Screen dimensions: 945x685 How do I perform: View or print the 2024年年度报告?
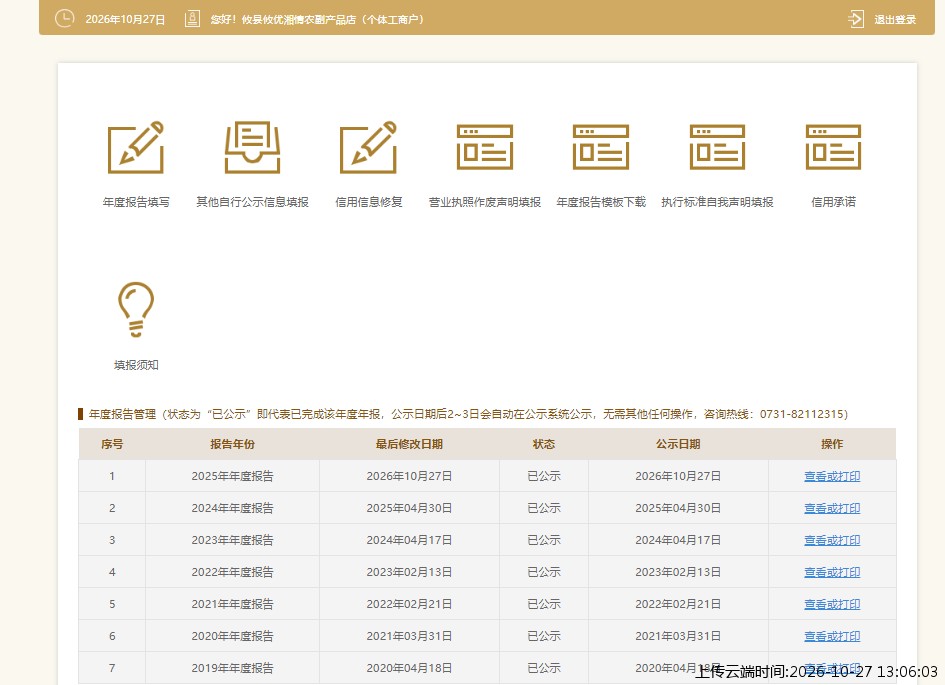[x=832, y=508]
